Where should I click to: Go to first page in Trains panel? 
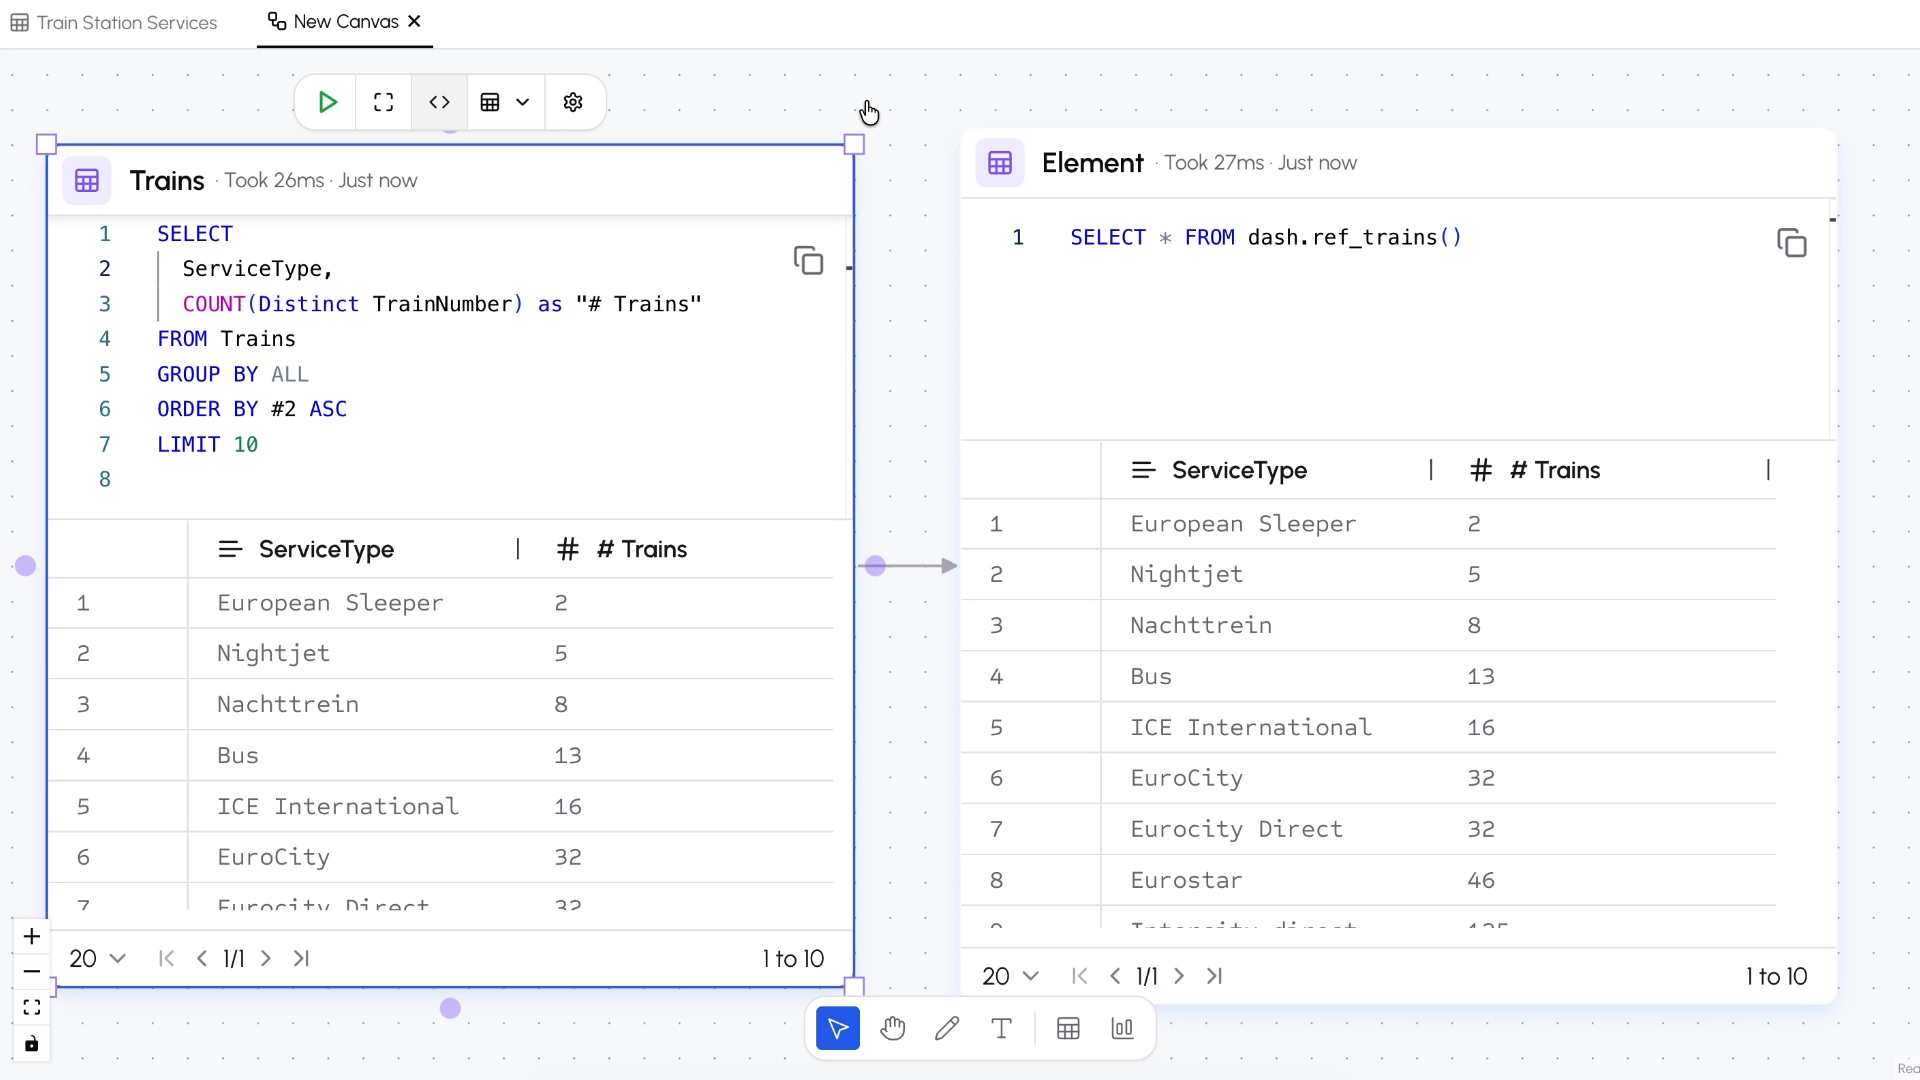click(167, 958)
